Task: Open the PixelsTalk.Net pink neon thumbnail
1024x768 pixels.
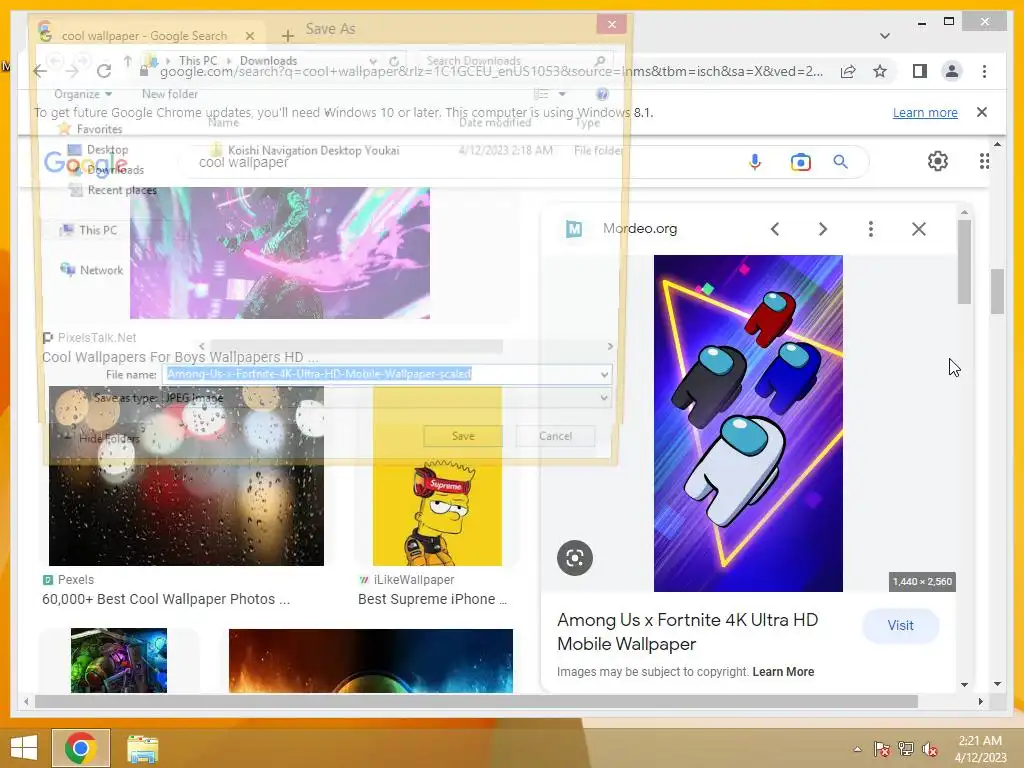Action: coord(280,253)
